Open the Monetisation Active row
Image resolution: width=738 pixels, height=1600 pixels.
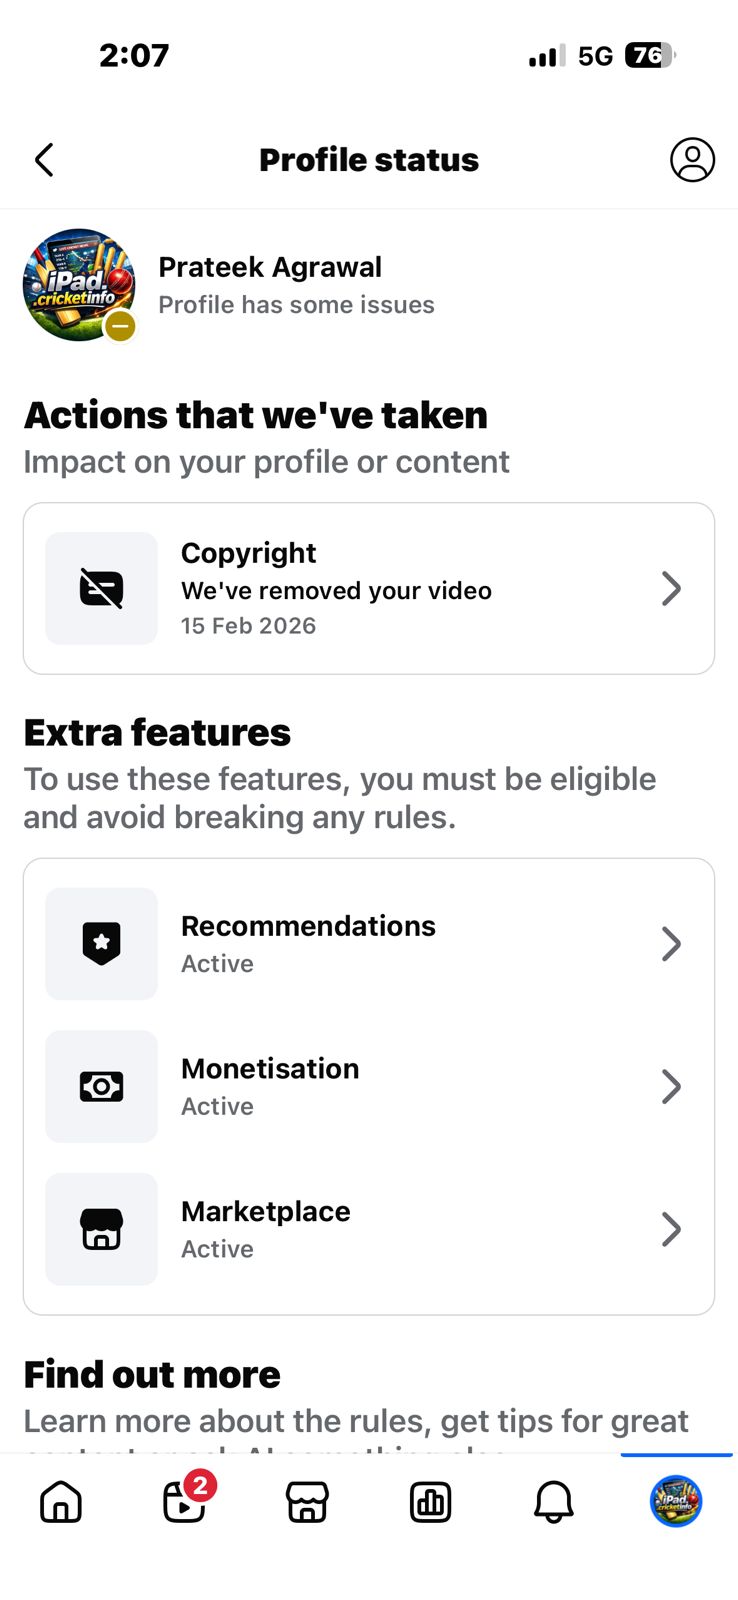pyautogui.click(x=370, y=1087)
